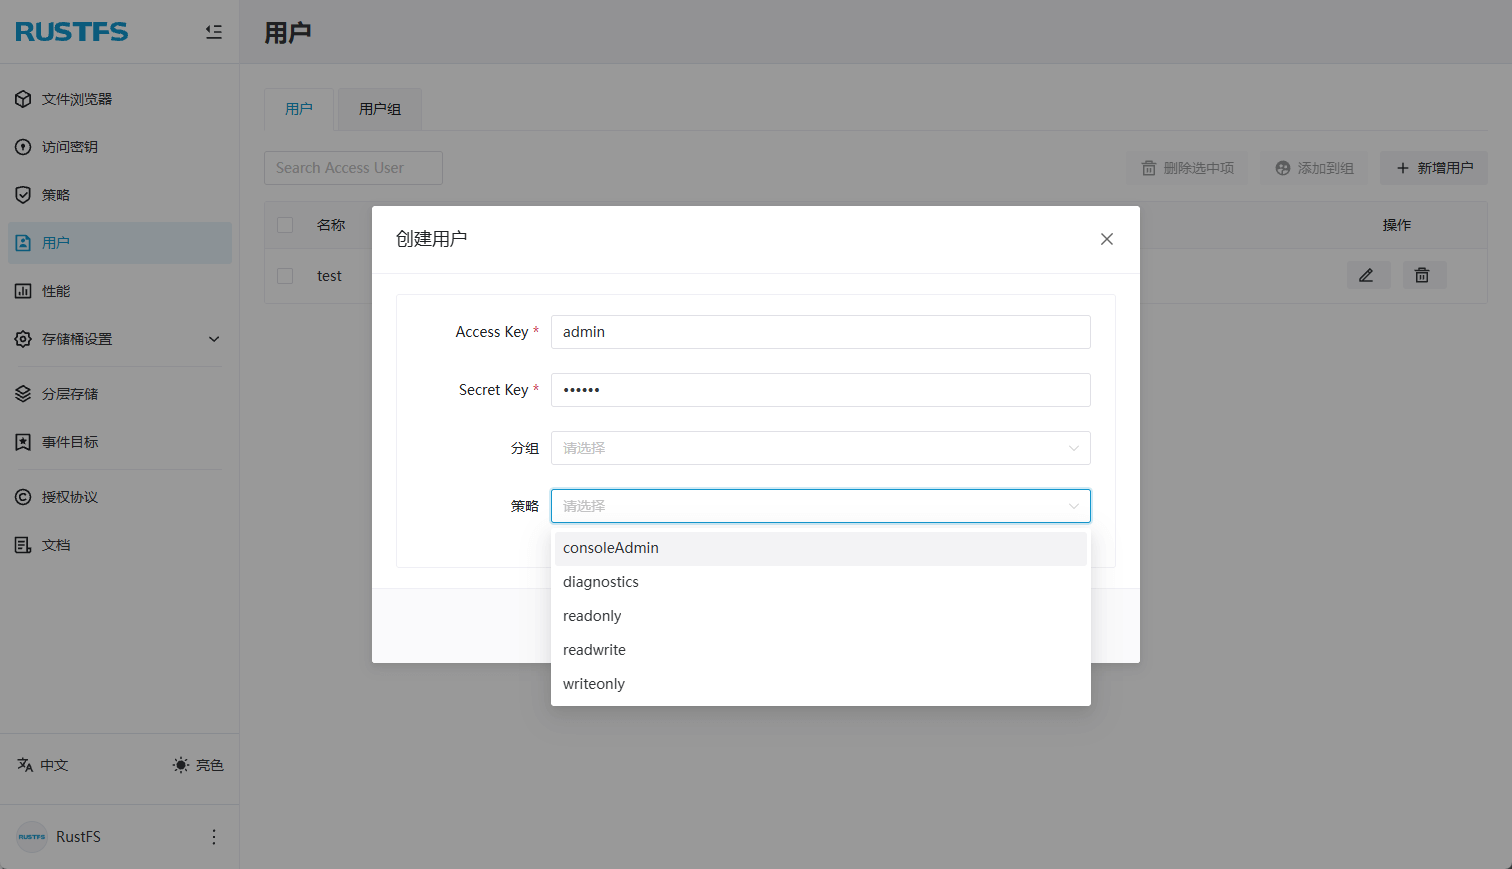Image resolution: width=1512 pixels, height=869 pixels.
Task: Expand the 分组 group dropdown
Action: [x=820, y=448]
